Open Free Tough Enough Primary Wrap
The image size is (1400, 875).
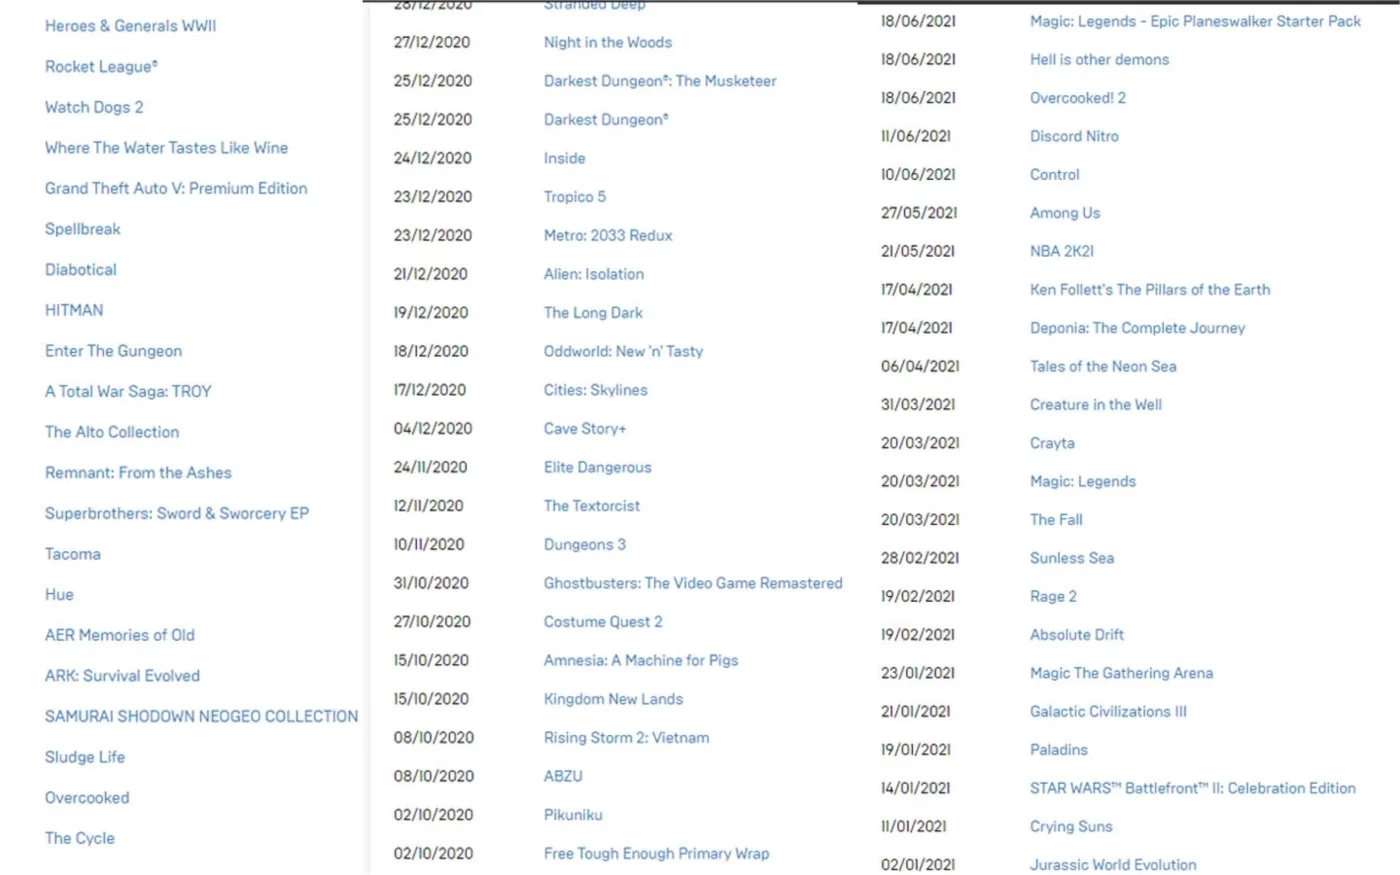click(x=656, y=854)
